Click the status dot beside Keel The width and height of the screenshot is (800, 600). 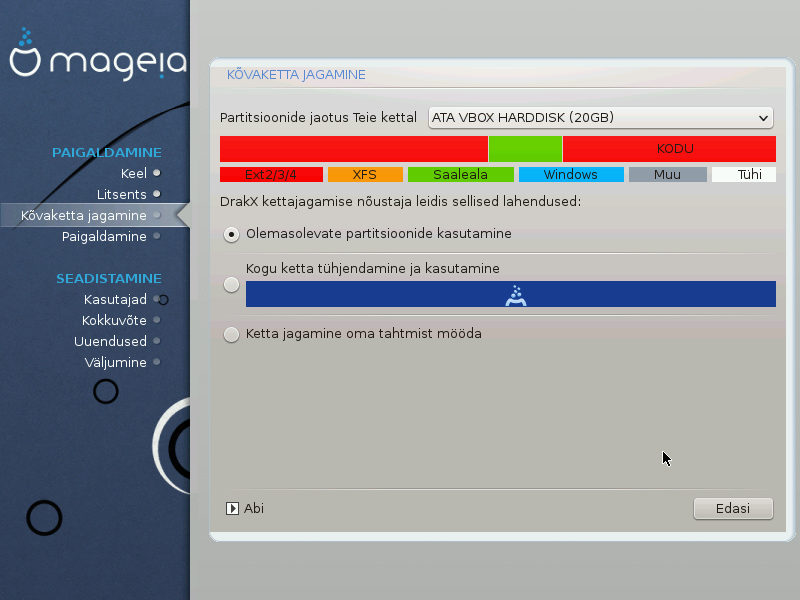[x=157, y=173]
